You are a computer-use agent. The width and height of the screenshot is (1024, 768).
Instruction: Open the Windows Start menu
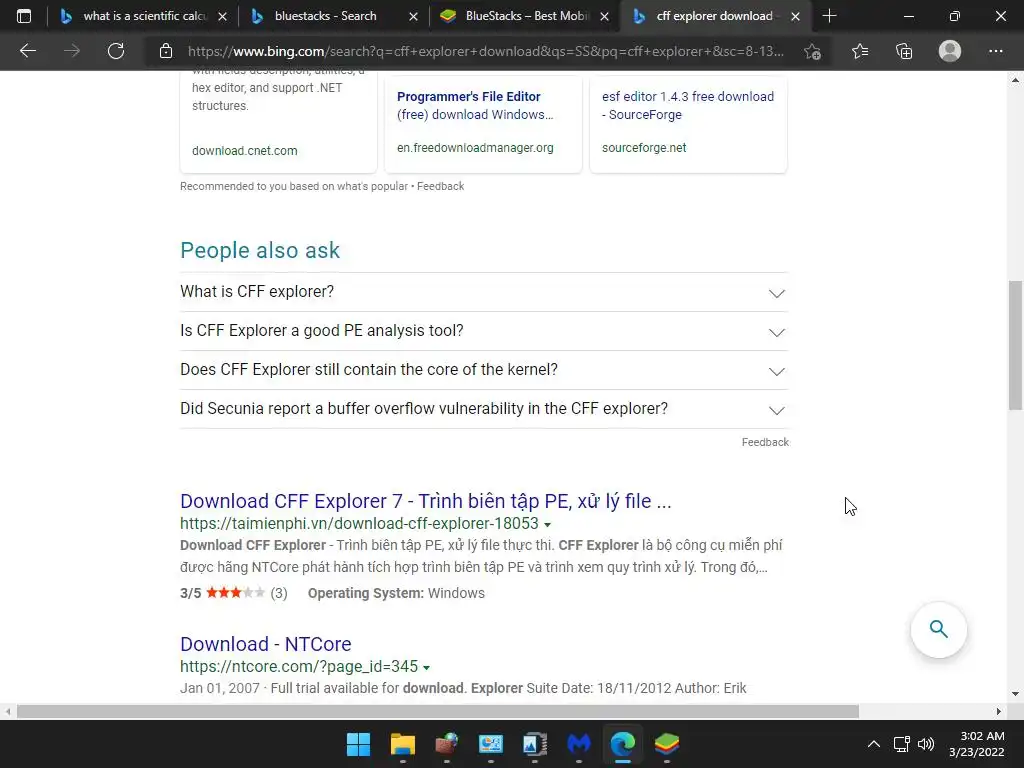click(358, 744)
